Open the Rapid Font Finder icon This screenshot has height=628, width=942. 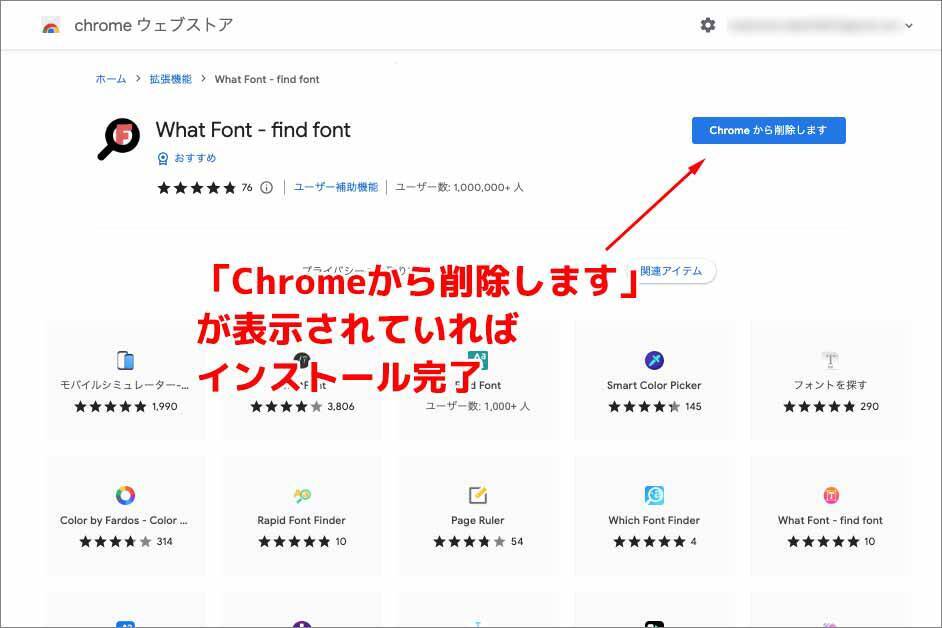[x=302, y=495]
